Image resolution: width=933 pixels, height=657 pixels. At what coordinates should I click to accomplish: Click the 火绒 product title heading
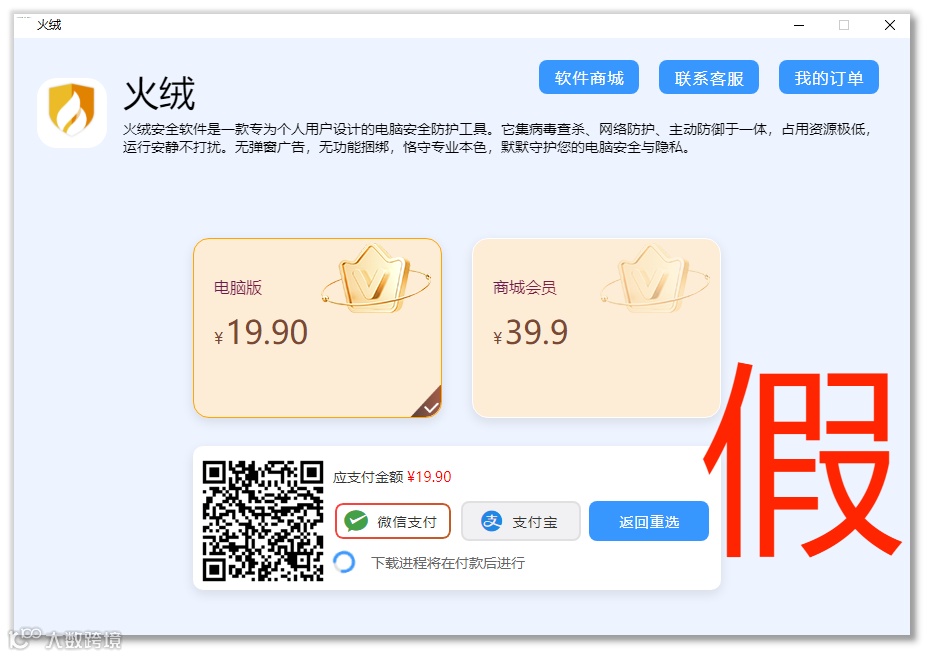[159, 93]
